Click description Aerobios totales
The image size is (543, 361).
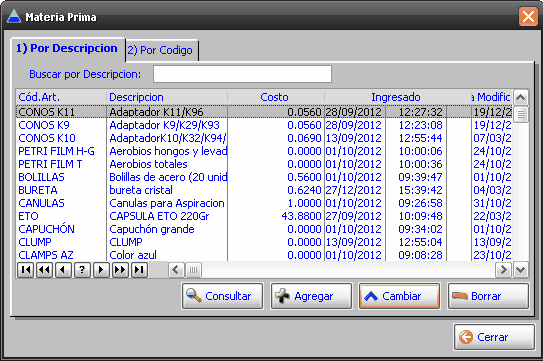coord(148,164)
